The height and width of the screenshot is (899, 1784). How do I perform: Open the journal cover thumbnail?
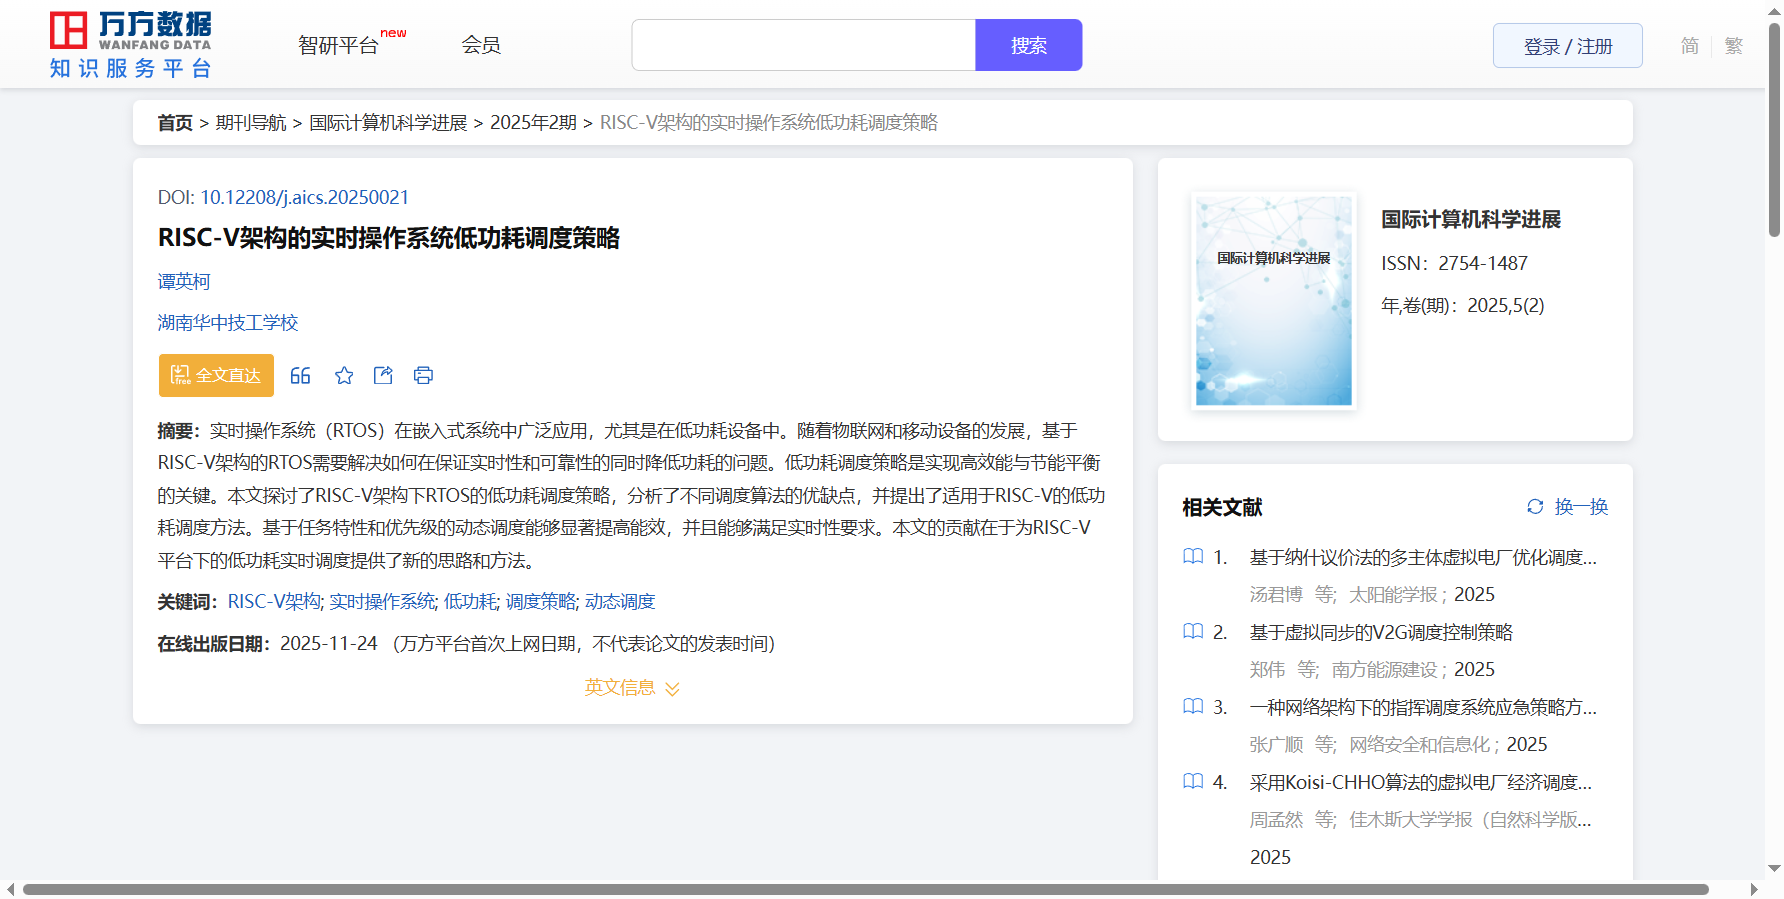1273,300
